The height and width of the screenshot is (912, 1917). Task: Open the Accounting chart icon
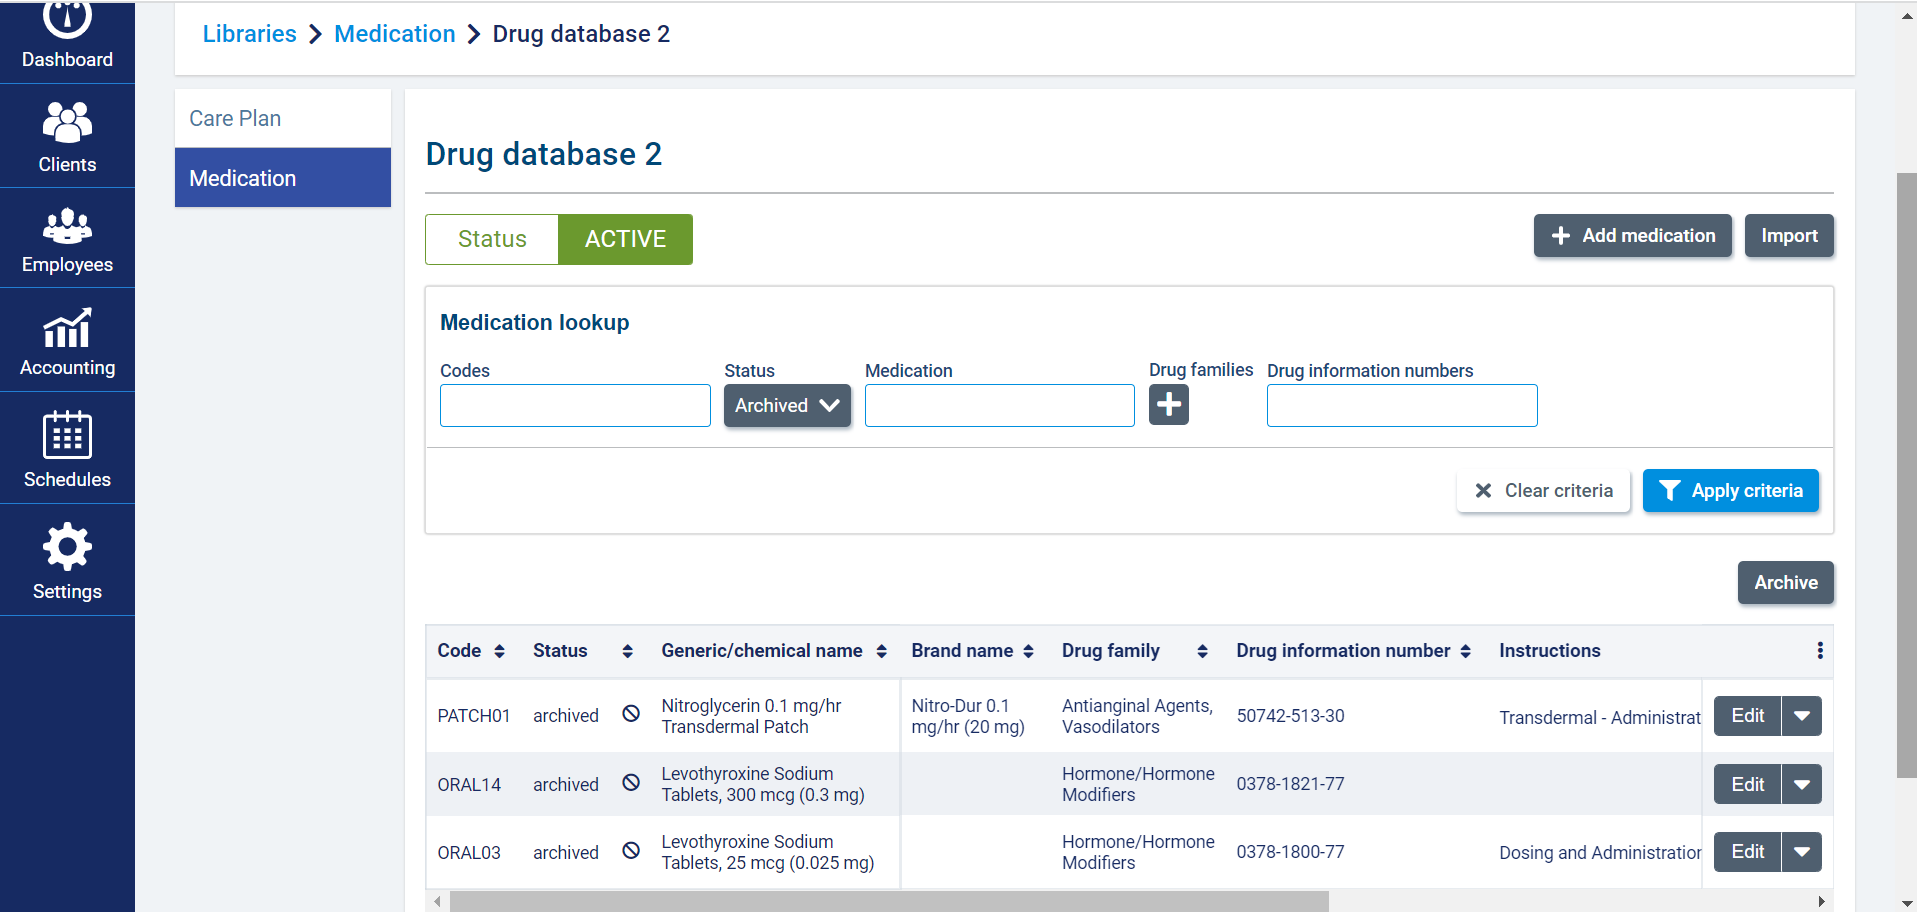click(x=67, y=329)
